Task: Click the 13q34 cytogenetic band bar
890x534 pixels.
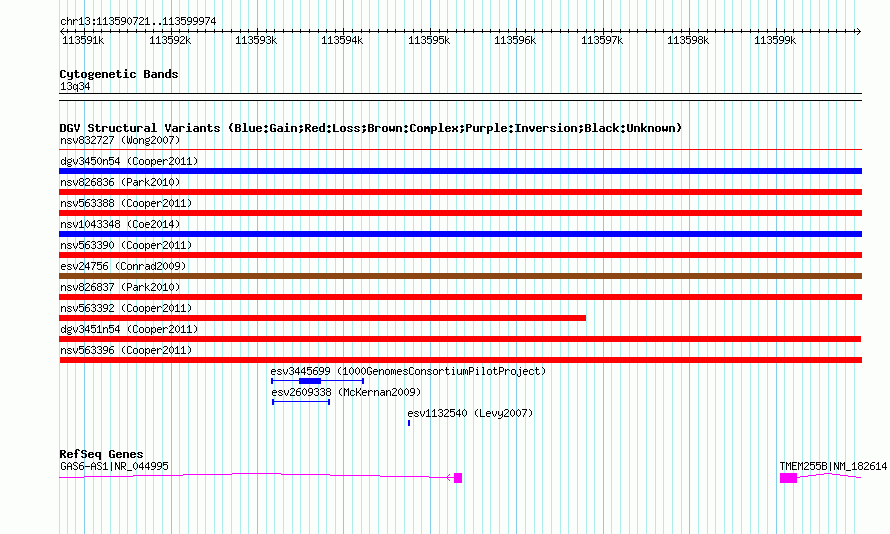Action: (460, 97)
